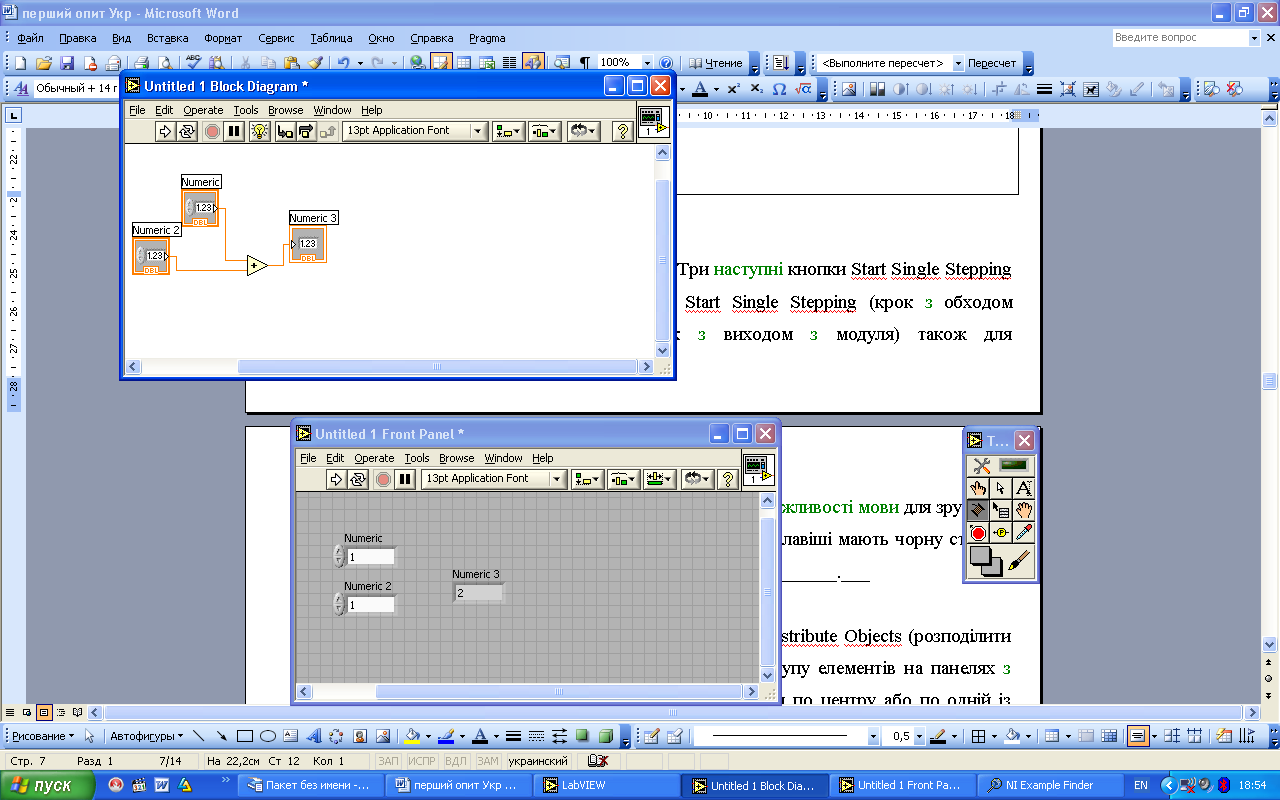Select Edit Text tool in palette
The height and width of the screenshot is (800, 1280).
[x=1024, y=488]
